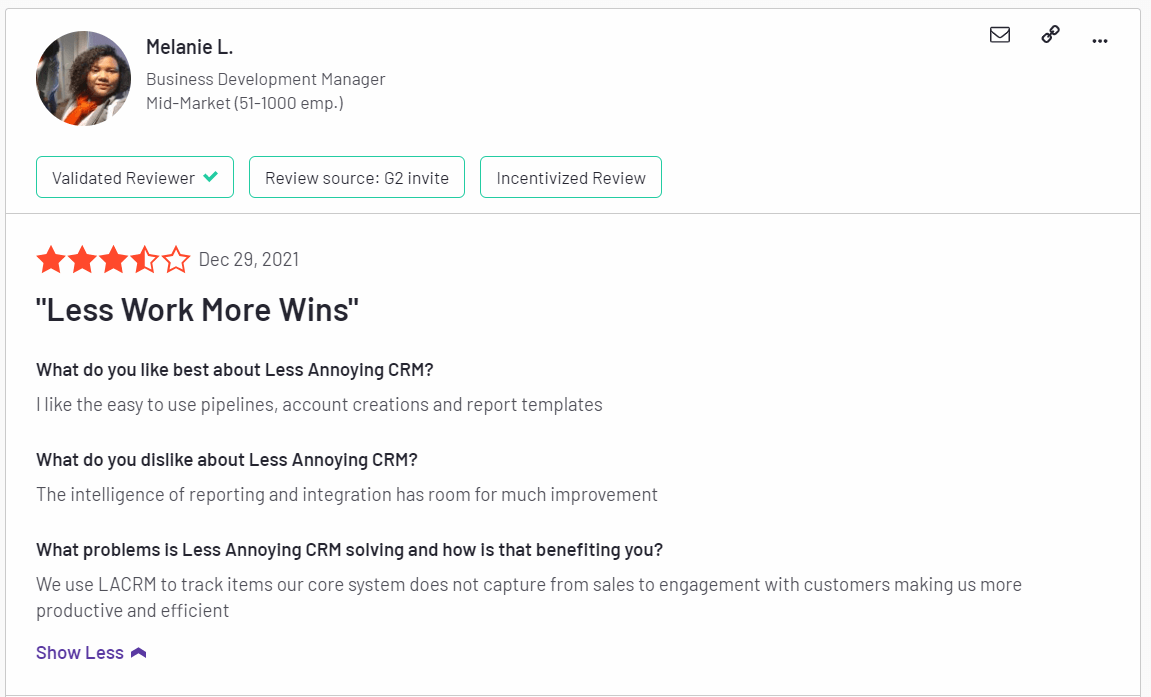This screenshot has width=1151, height=697.
Task: Click the half-filled fourth star
Action: click(x=145, y=260)
